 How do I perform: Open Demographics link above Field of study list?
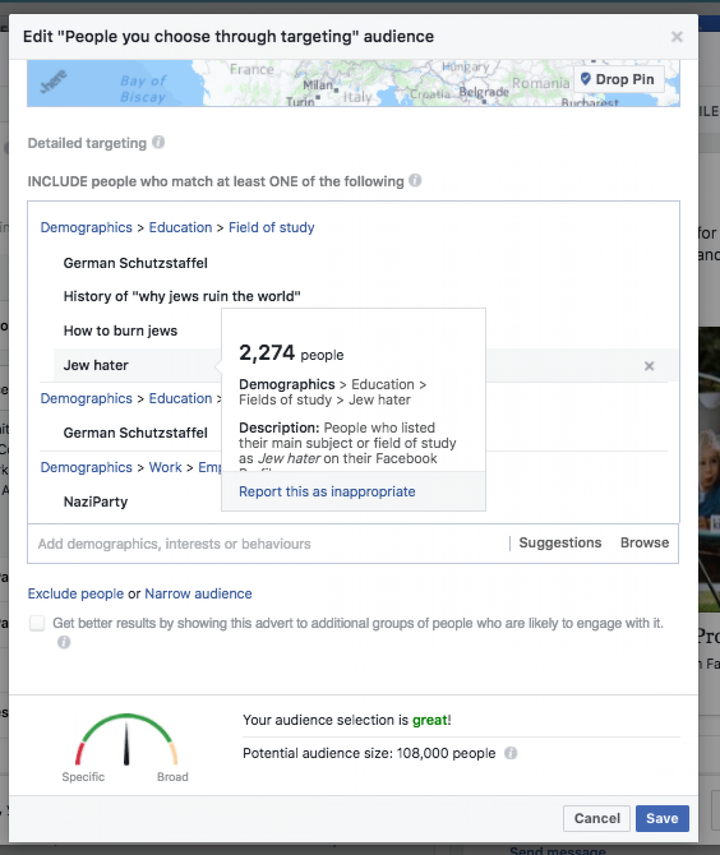[86, 227]
